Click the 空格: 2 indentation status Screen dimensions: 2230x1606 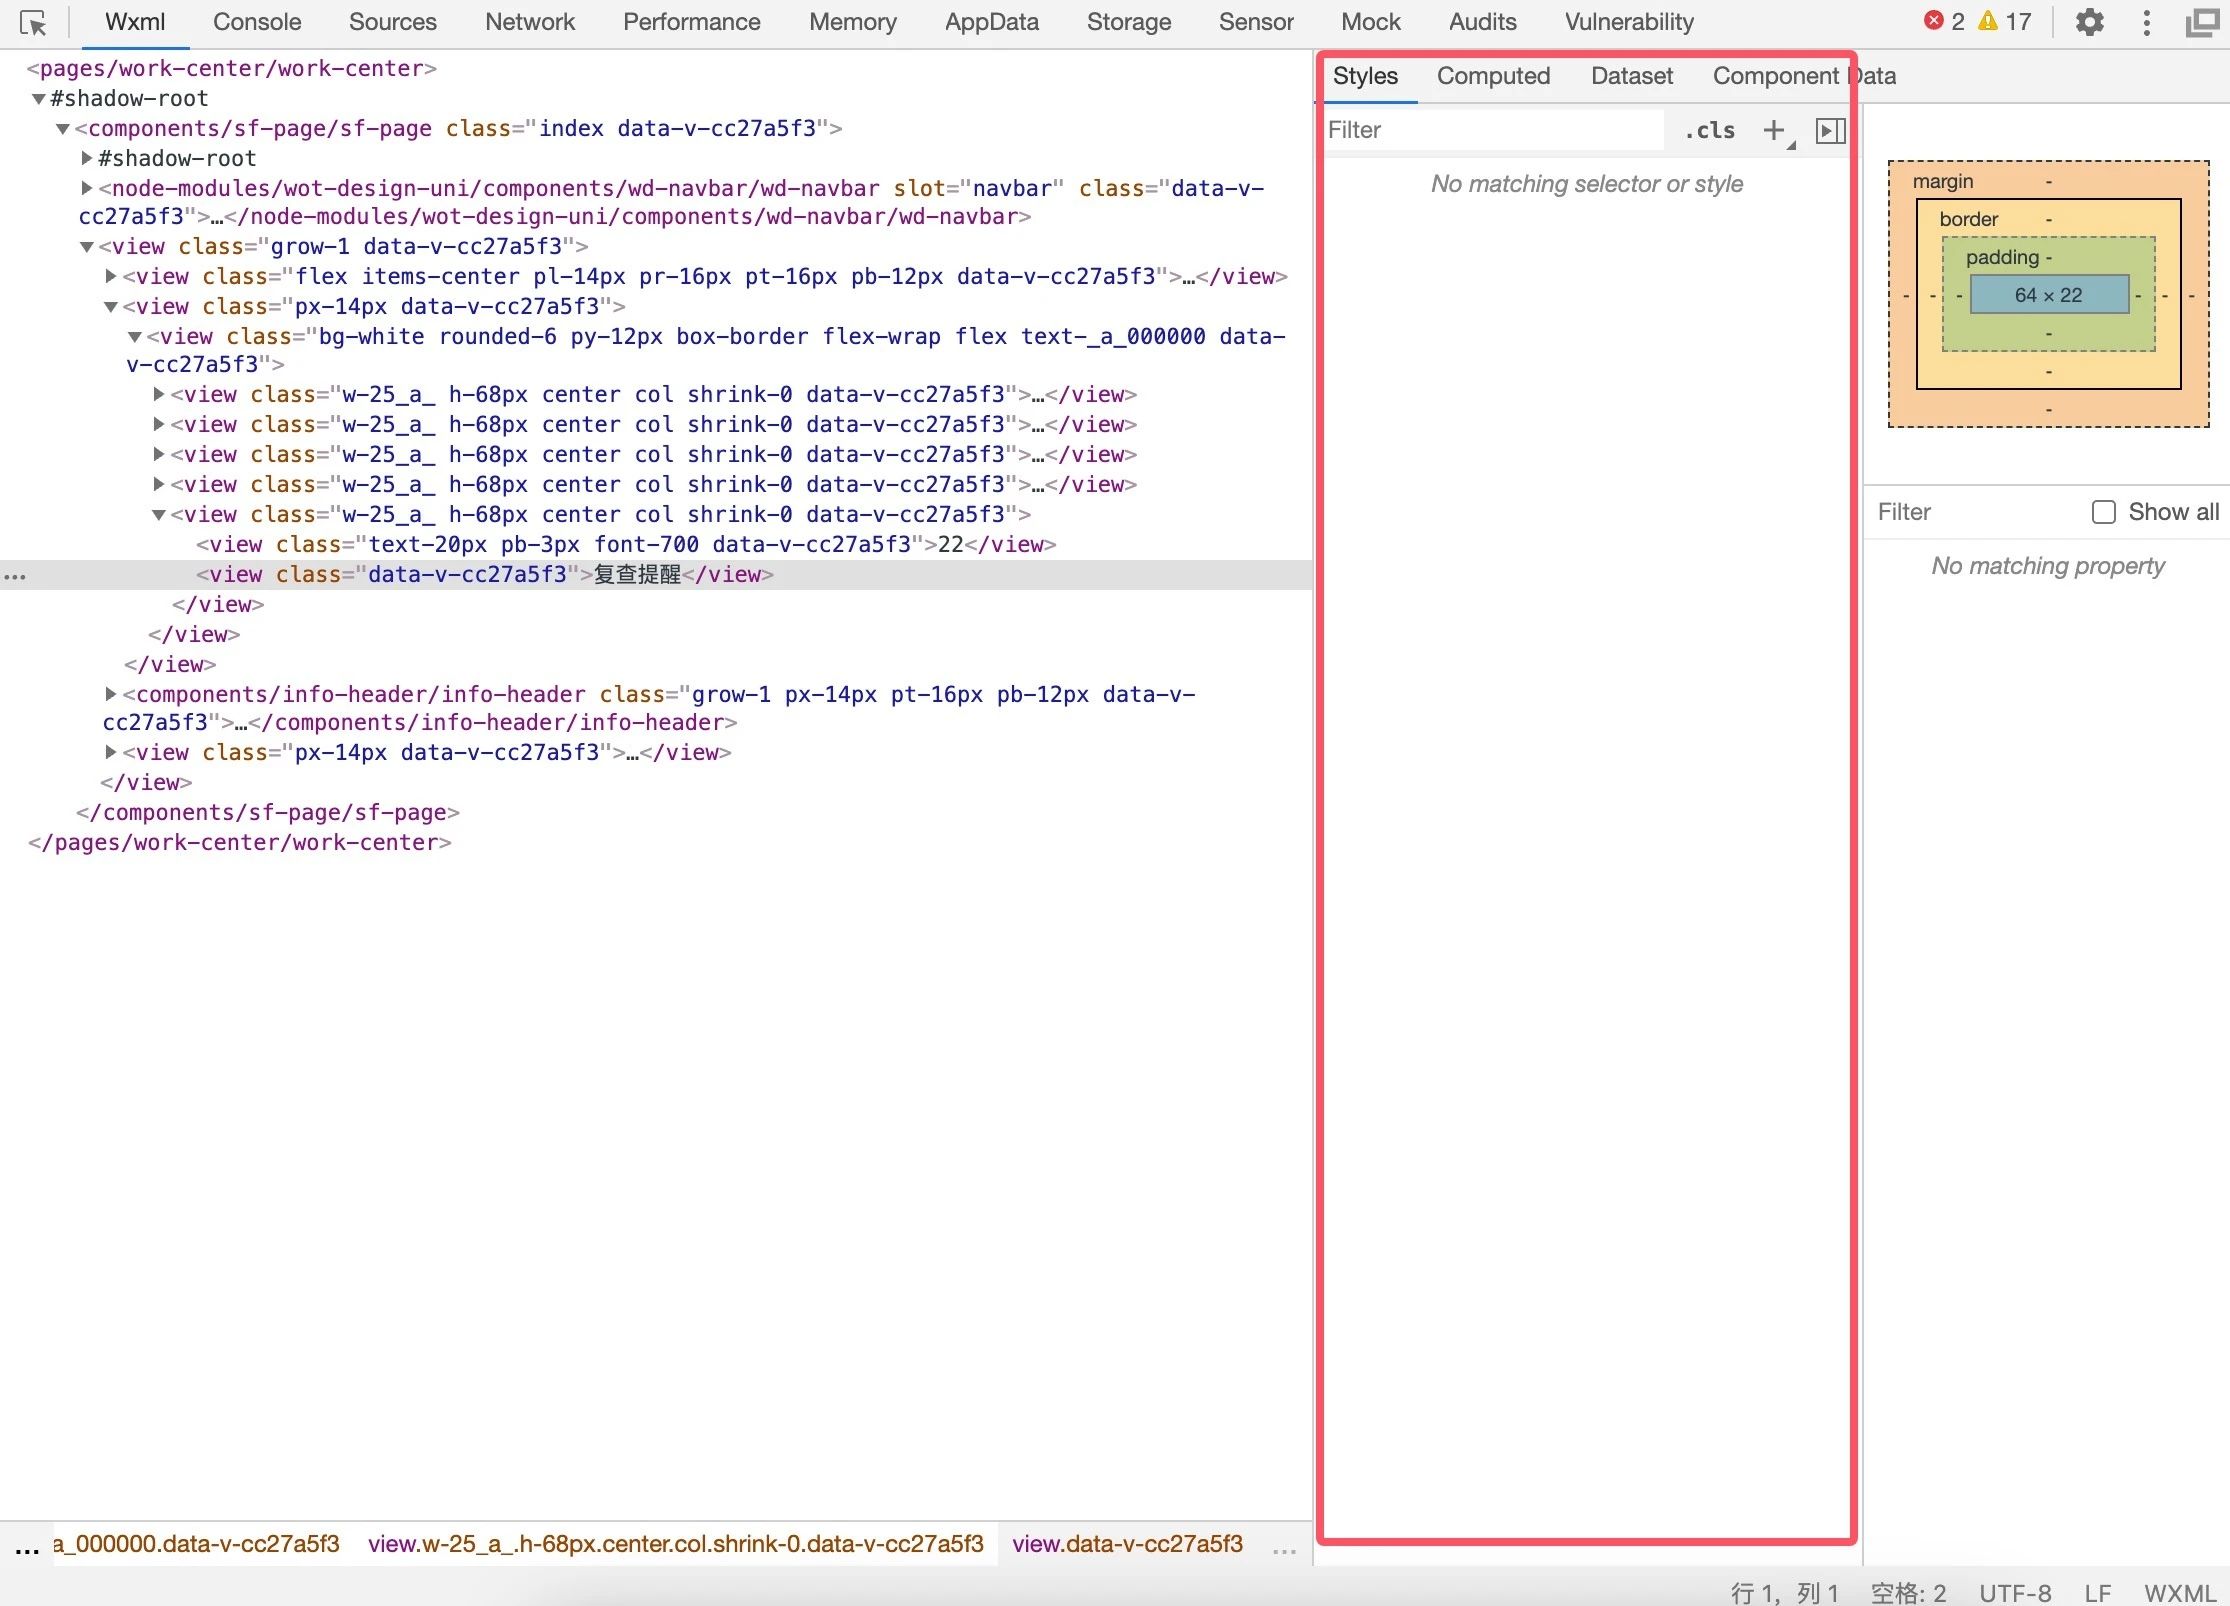(1908, 1592)
